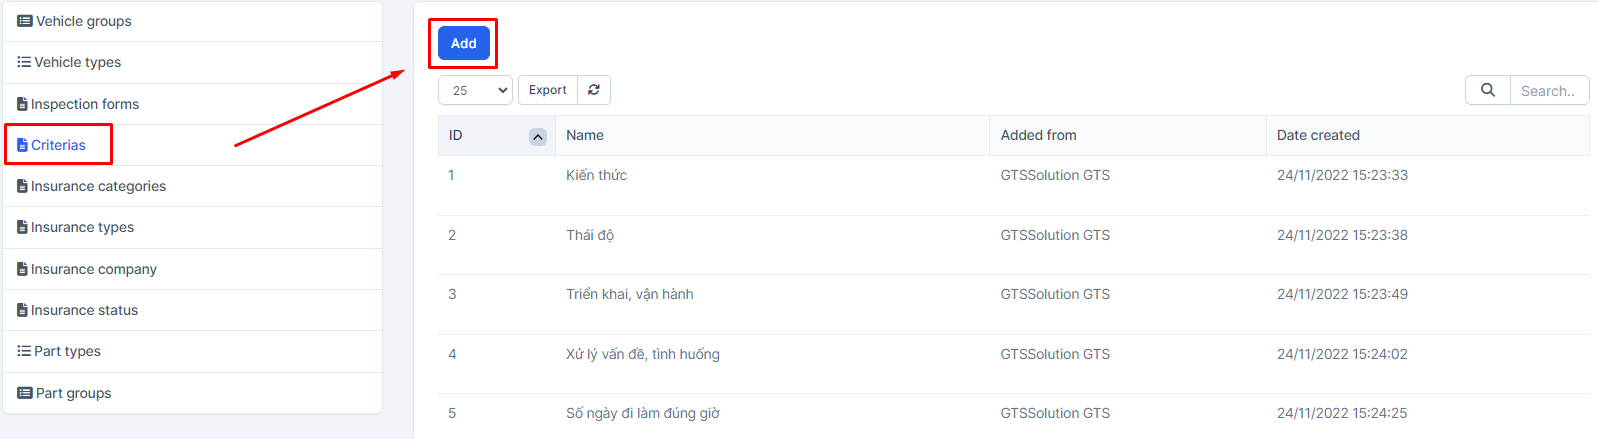
Task: Focus the Search input field
Action: [x=1549, y=90]
